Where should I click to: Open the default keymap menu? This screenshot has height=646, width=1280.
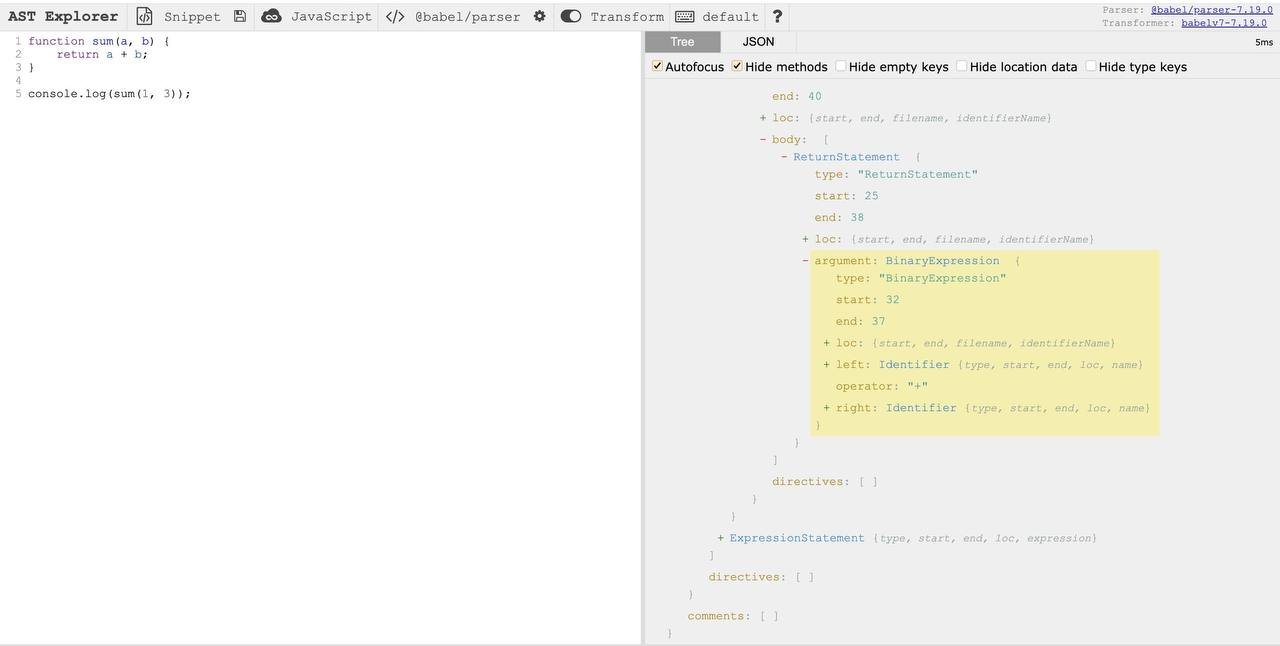[x=730, y=17]
